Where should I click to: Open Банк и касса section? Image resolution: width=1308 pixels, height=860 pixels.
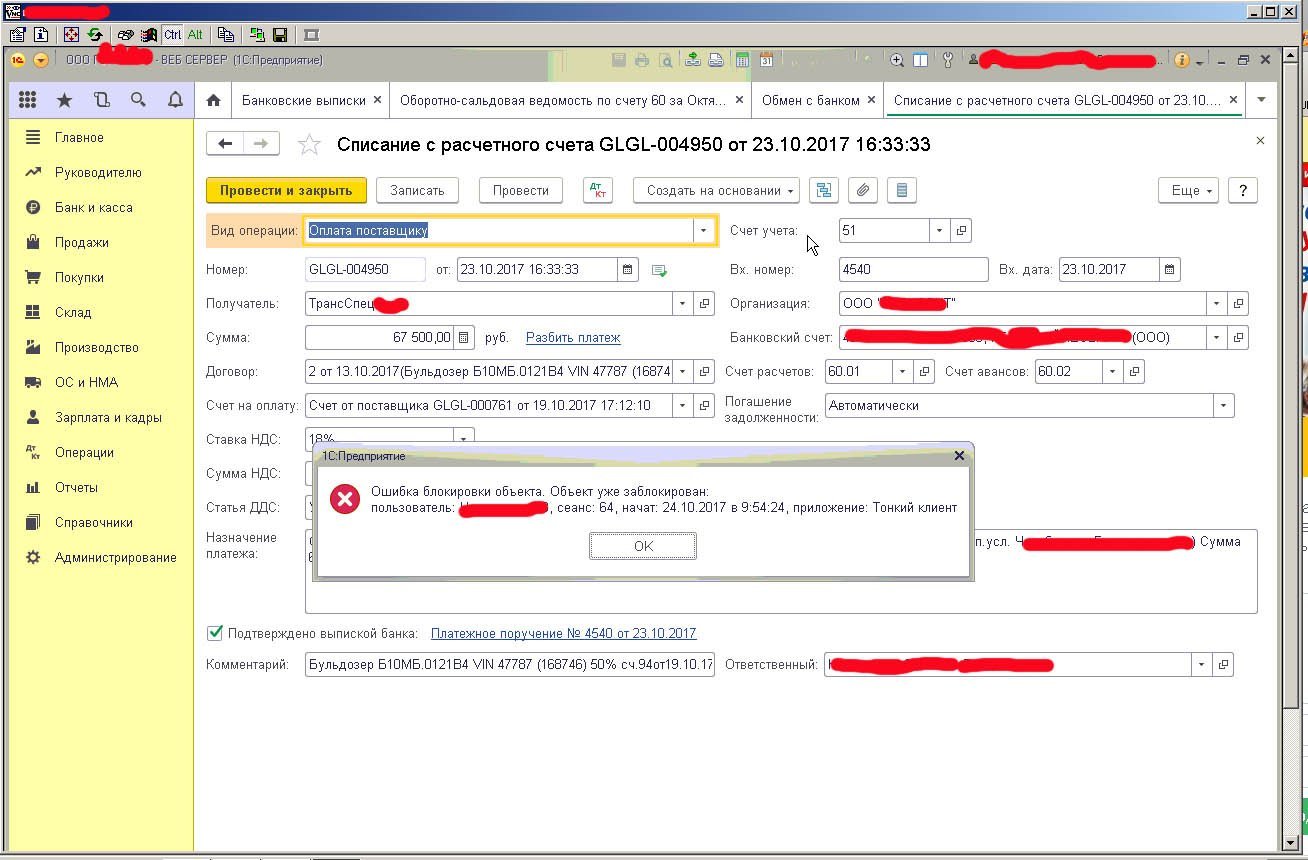(x=94, y=207)
